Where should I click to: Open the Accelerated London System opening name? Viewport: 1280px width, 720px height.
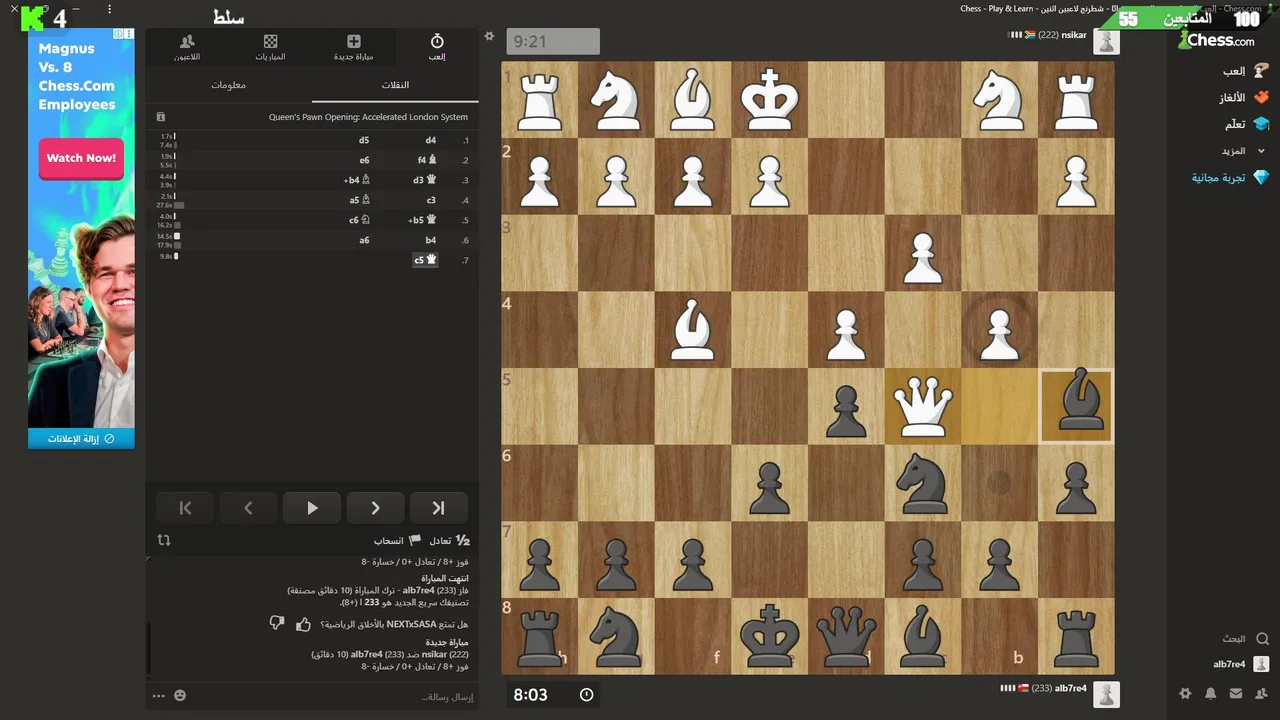click(368, 117)
